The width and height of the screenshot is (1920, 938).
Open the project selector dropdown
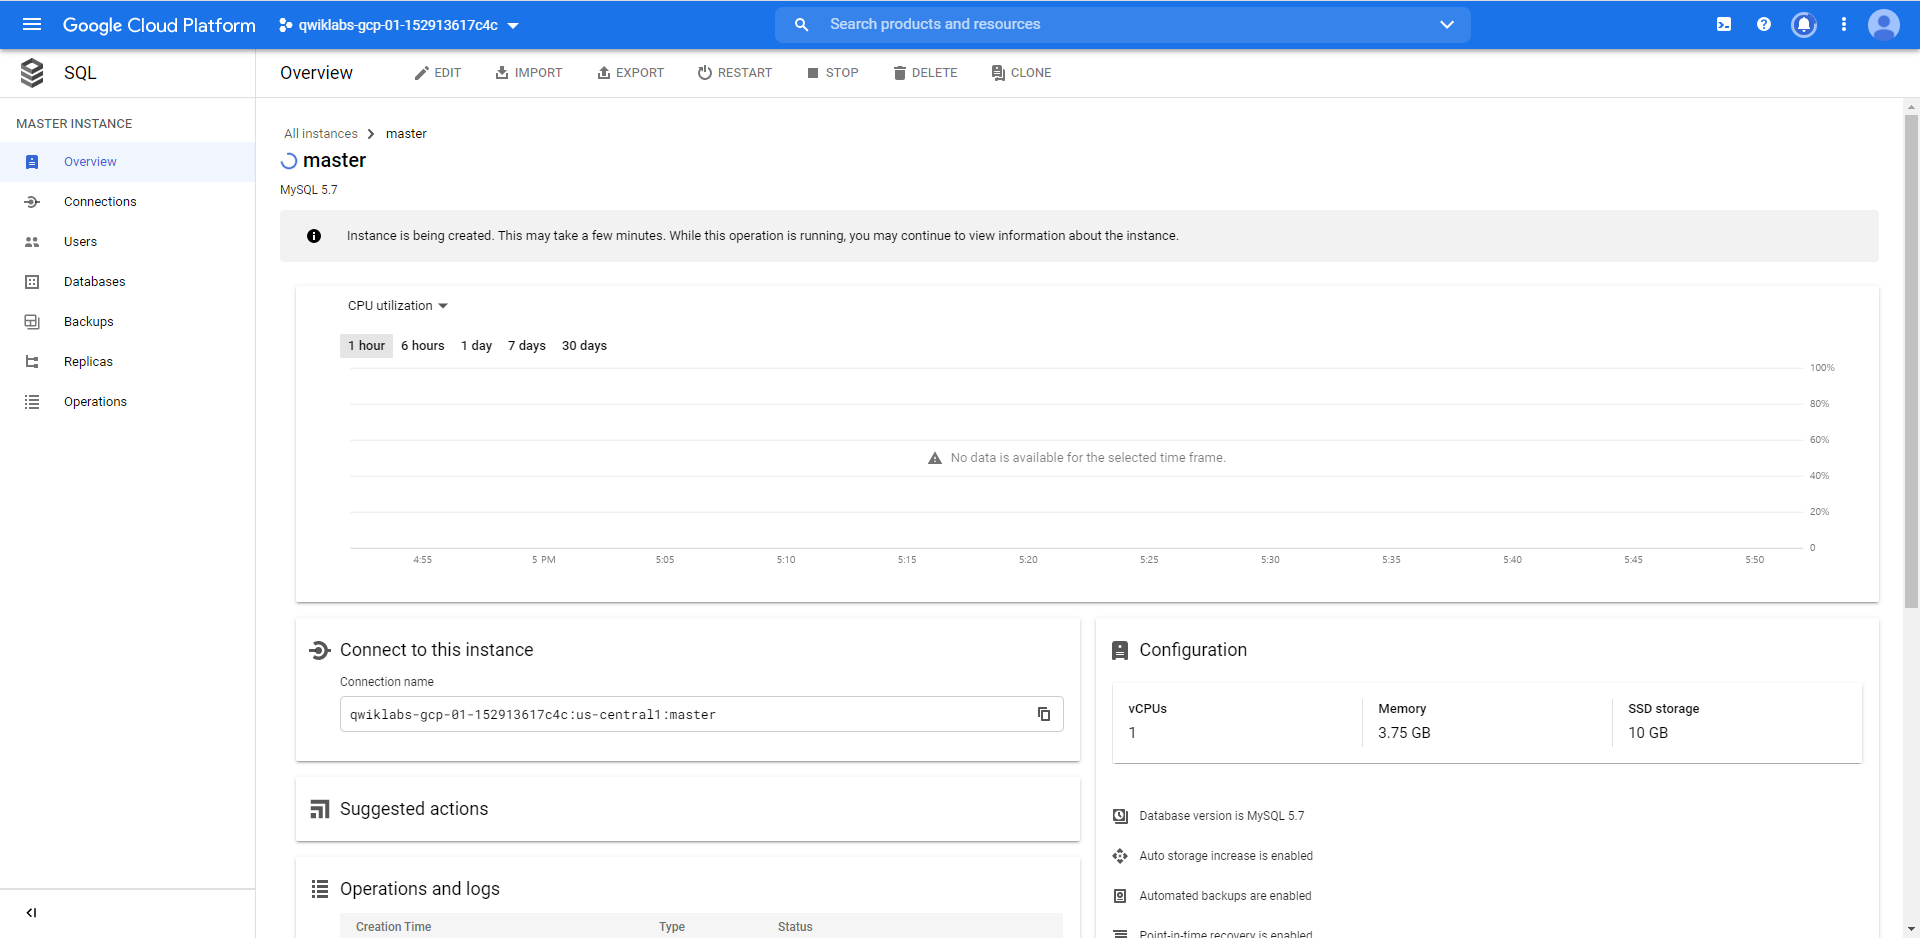click(399, 25)
